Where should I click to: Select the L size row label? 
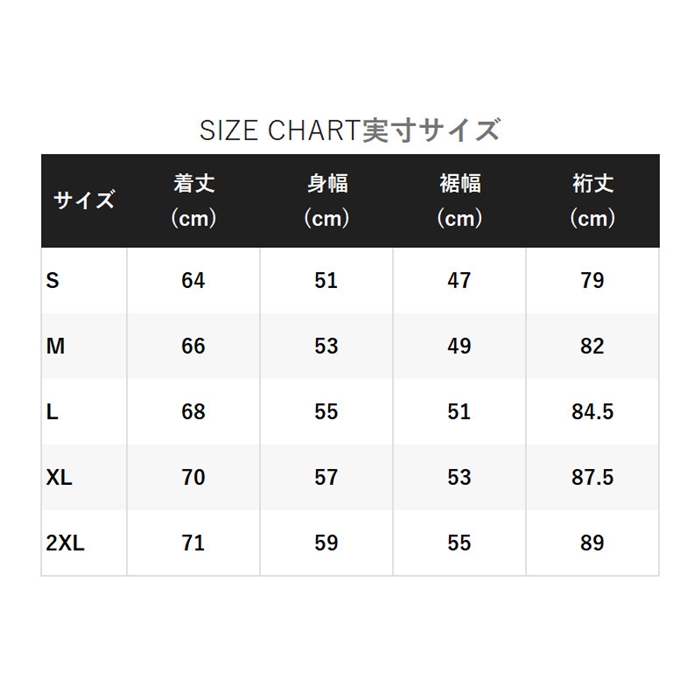point(52,412)
